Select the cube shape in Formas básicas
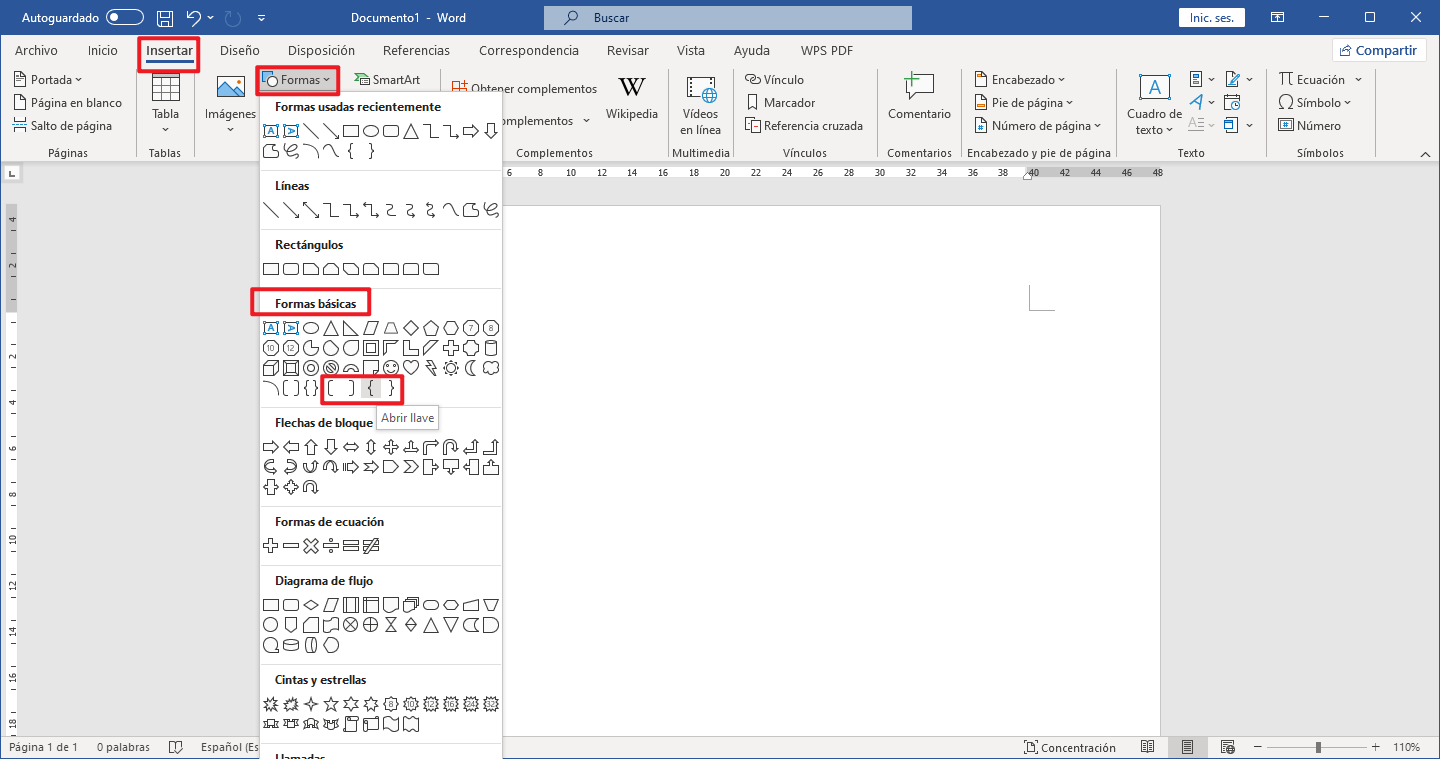1440x759 pixels. (x=270, y=368)
